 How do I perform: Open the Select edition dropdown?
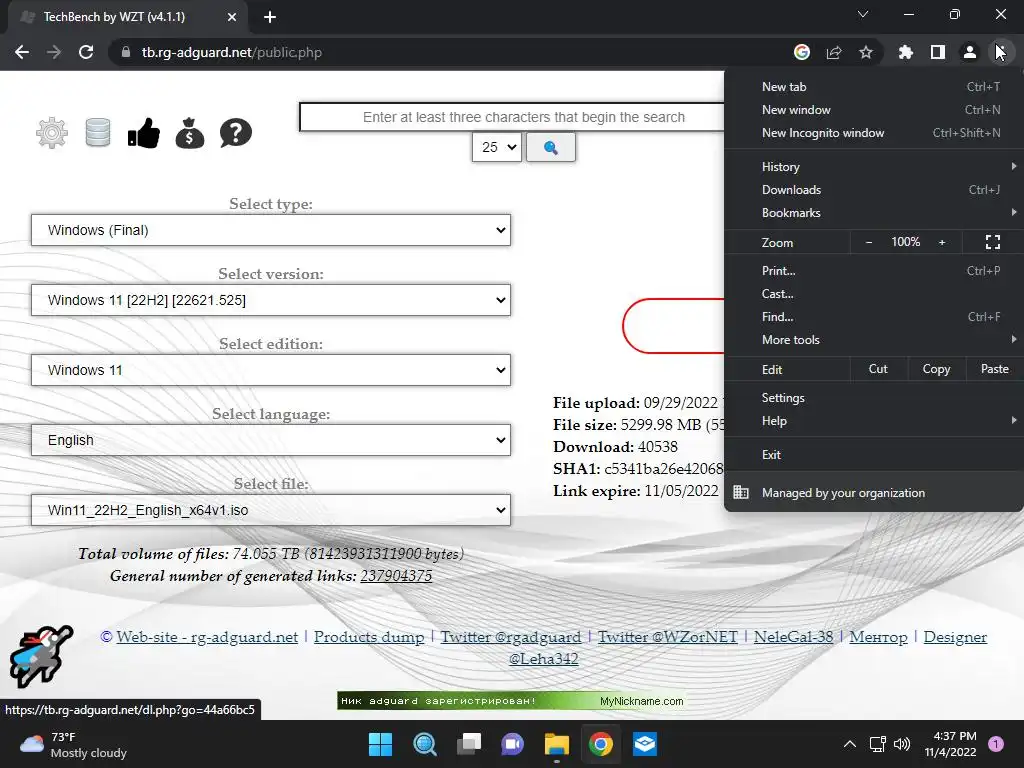pos(271,370)
